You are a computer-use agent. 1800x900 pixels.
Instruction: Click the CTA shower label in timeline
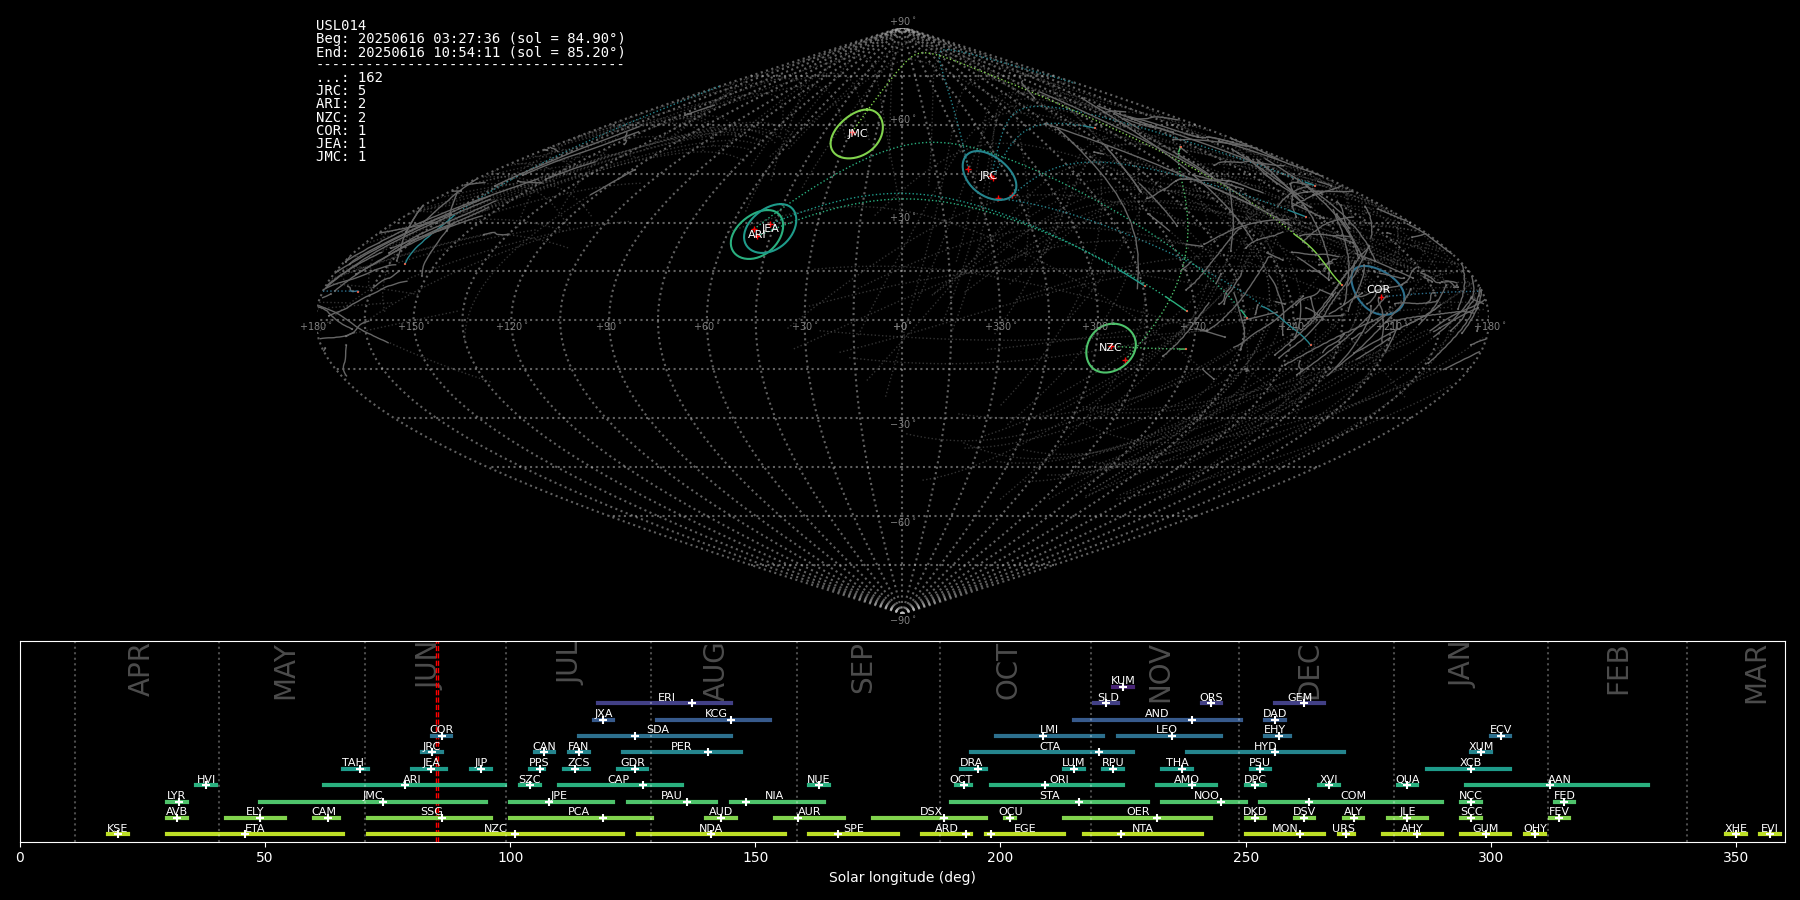[x=1049, y=746]
